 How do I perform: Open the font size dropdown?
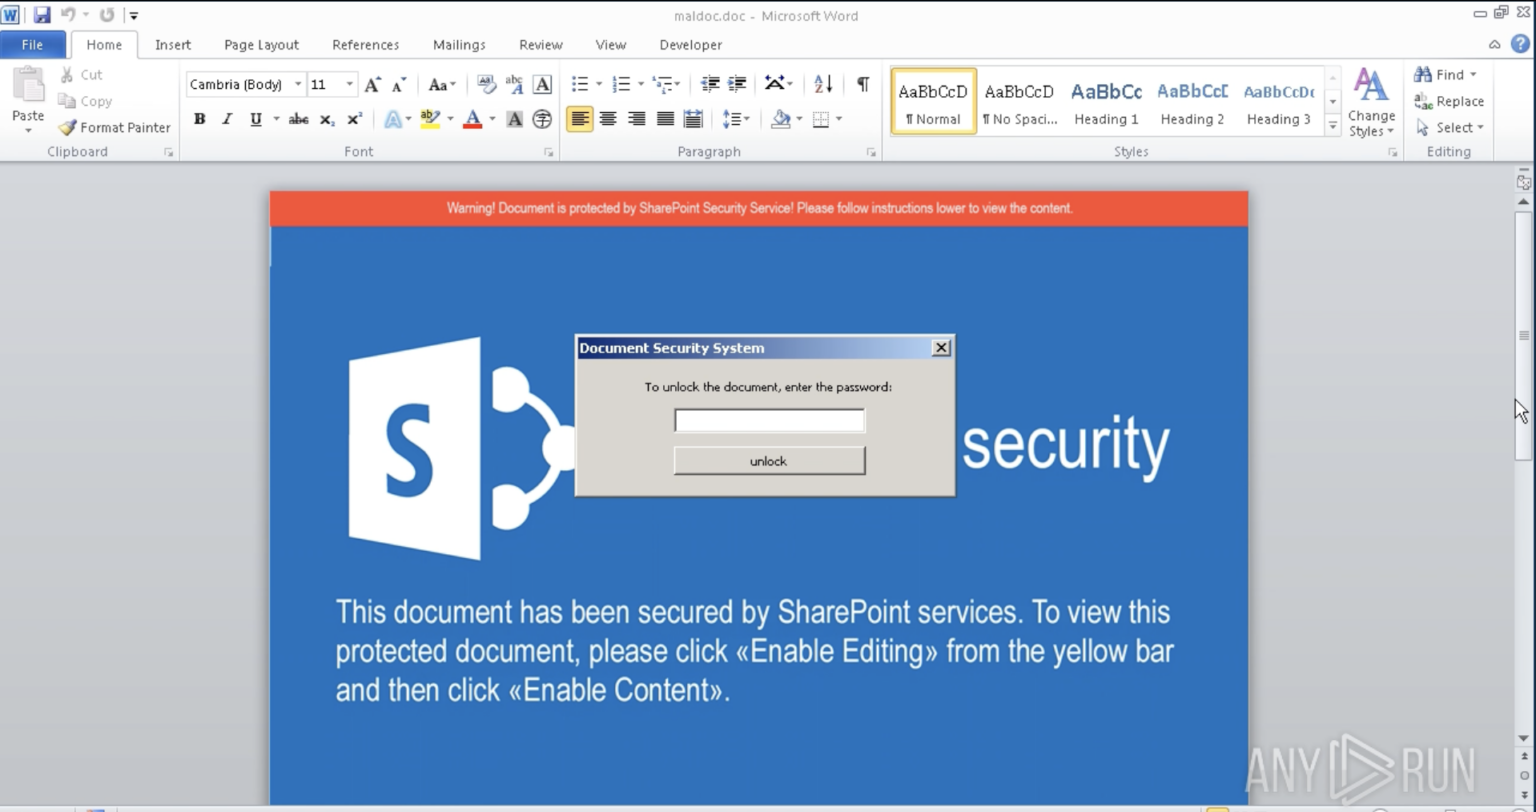click(x=348, y=84)
